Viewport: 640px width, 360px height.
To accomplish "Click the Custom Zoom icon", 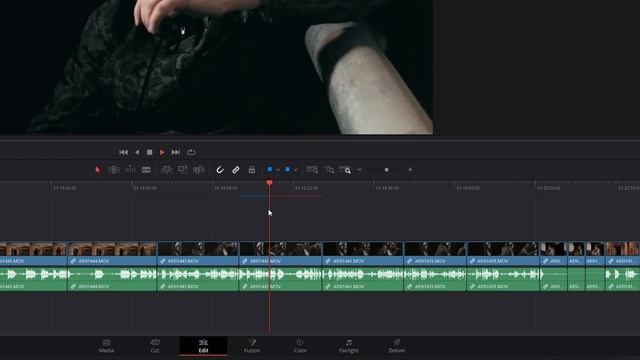I will click(x=345, y=170).
